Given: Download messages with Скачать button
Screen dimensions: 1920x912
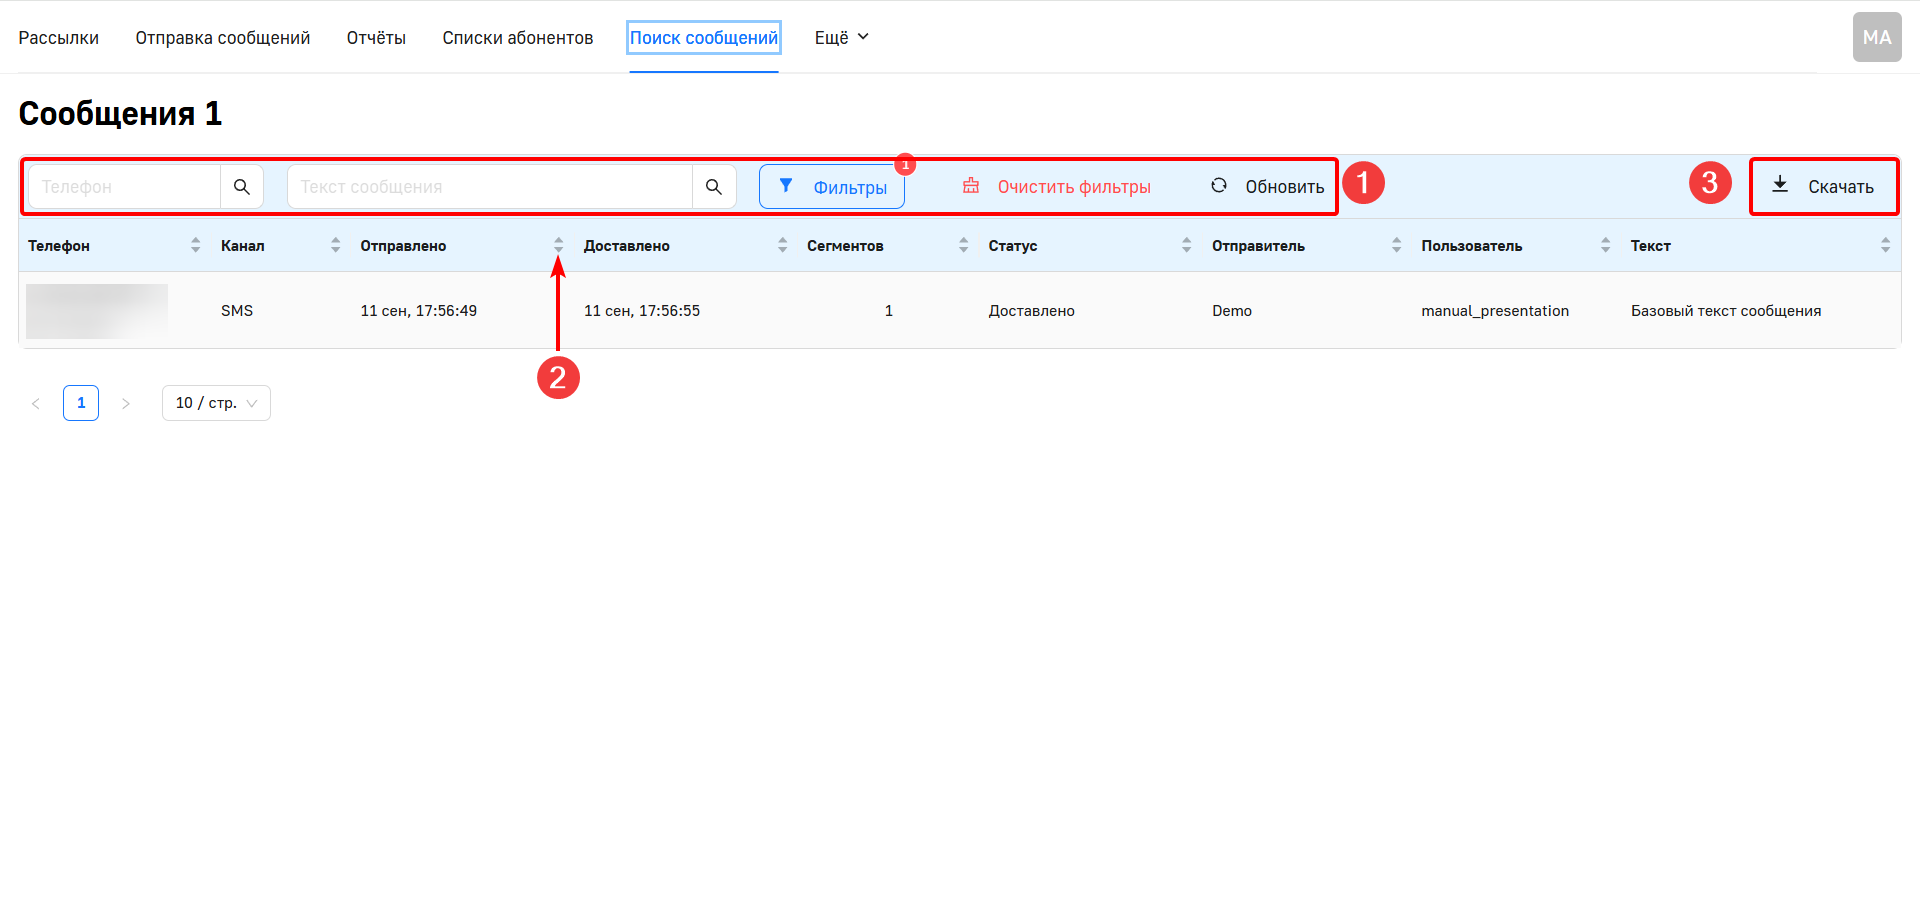Looking at the screenshot, I should coord(1823,187).
